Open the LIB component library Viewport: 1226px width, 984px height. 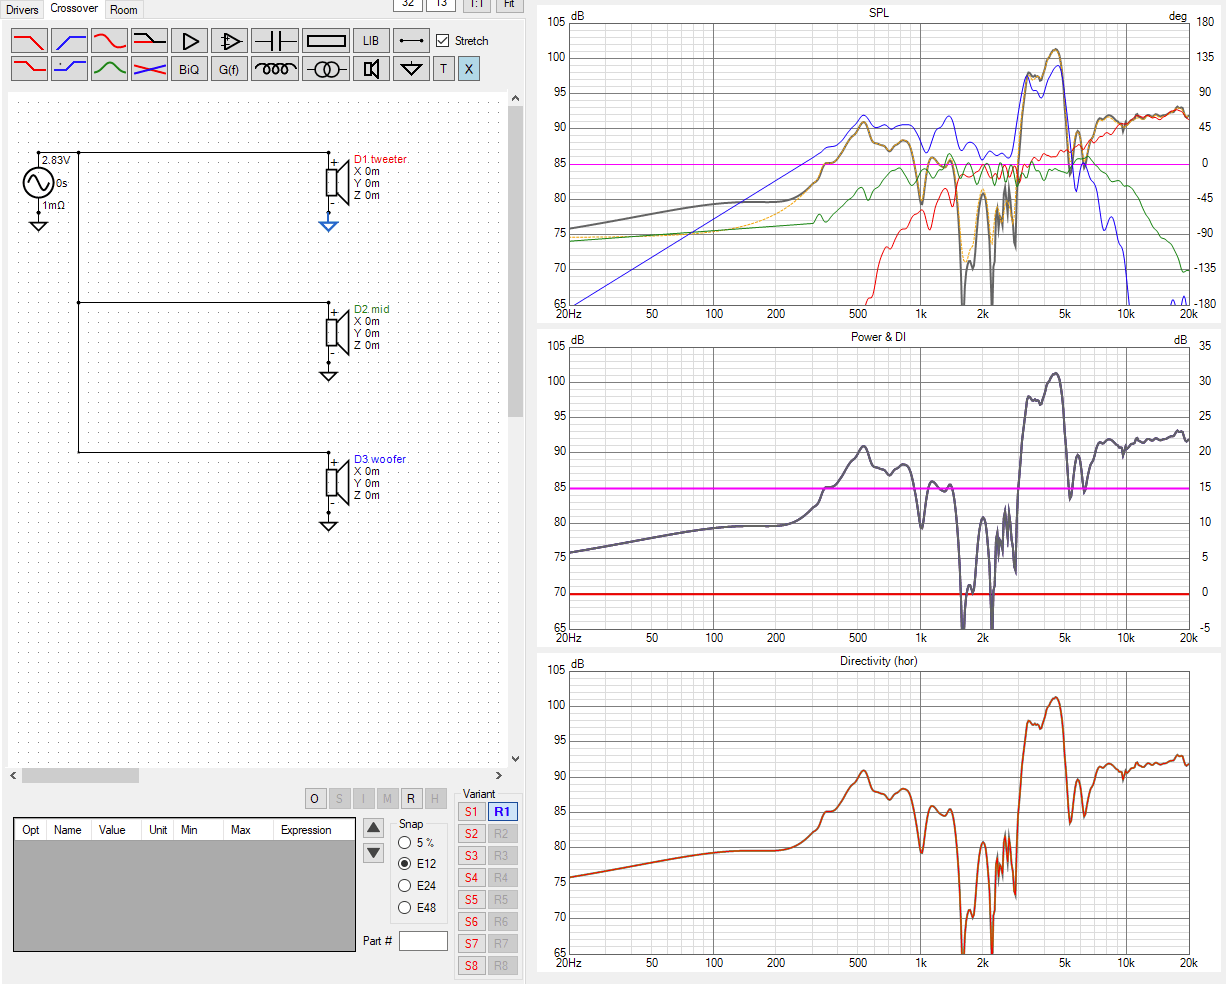[371, 41]
